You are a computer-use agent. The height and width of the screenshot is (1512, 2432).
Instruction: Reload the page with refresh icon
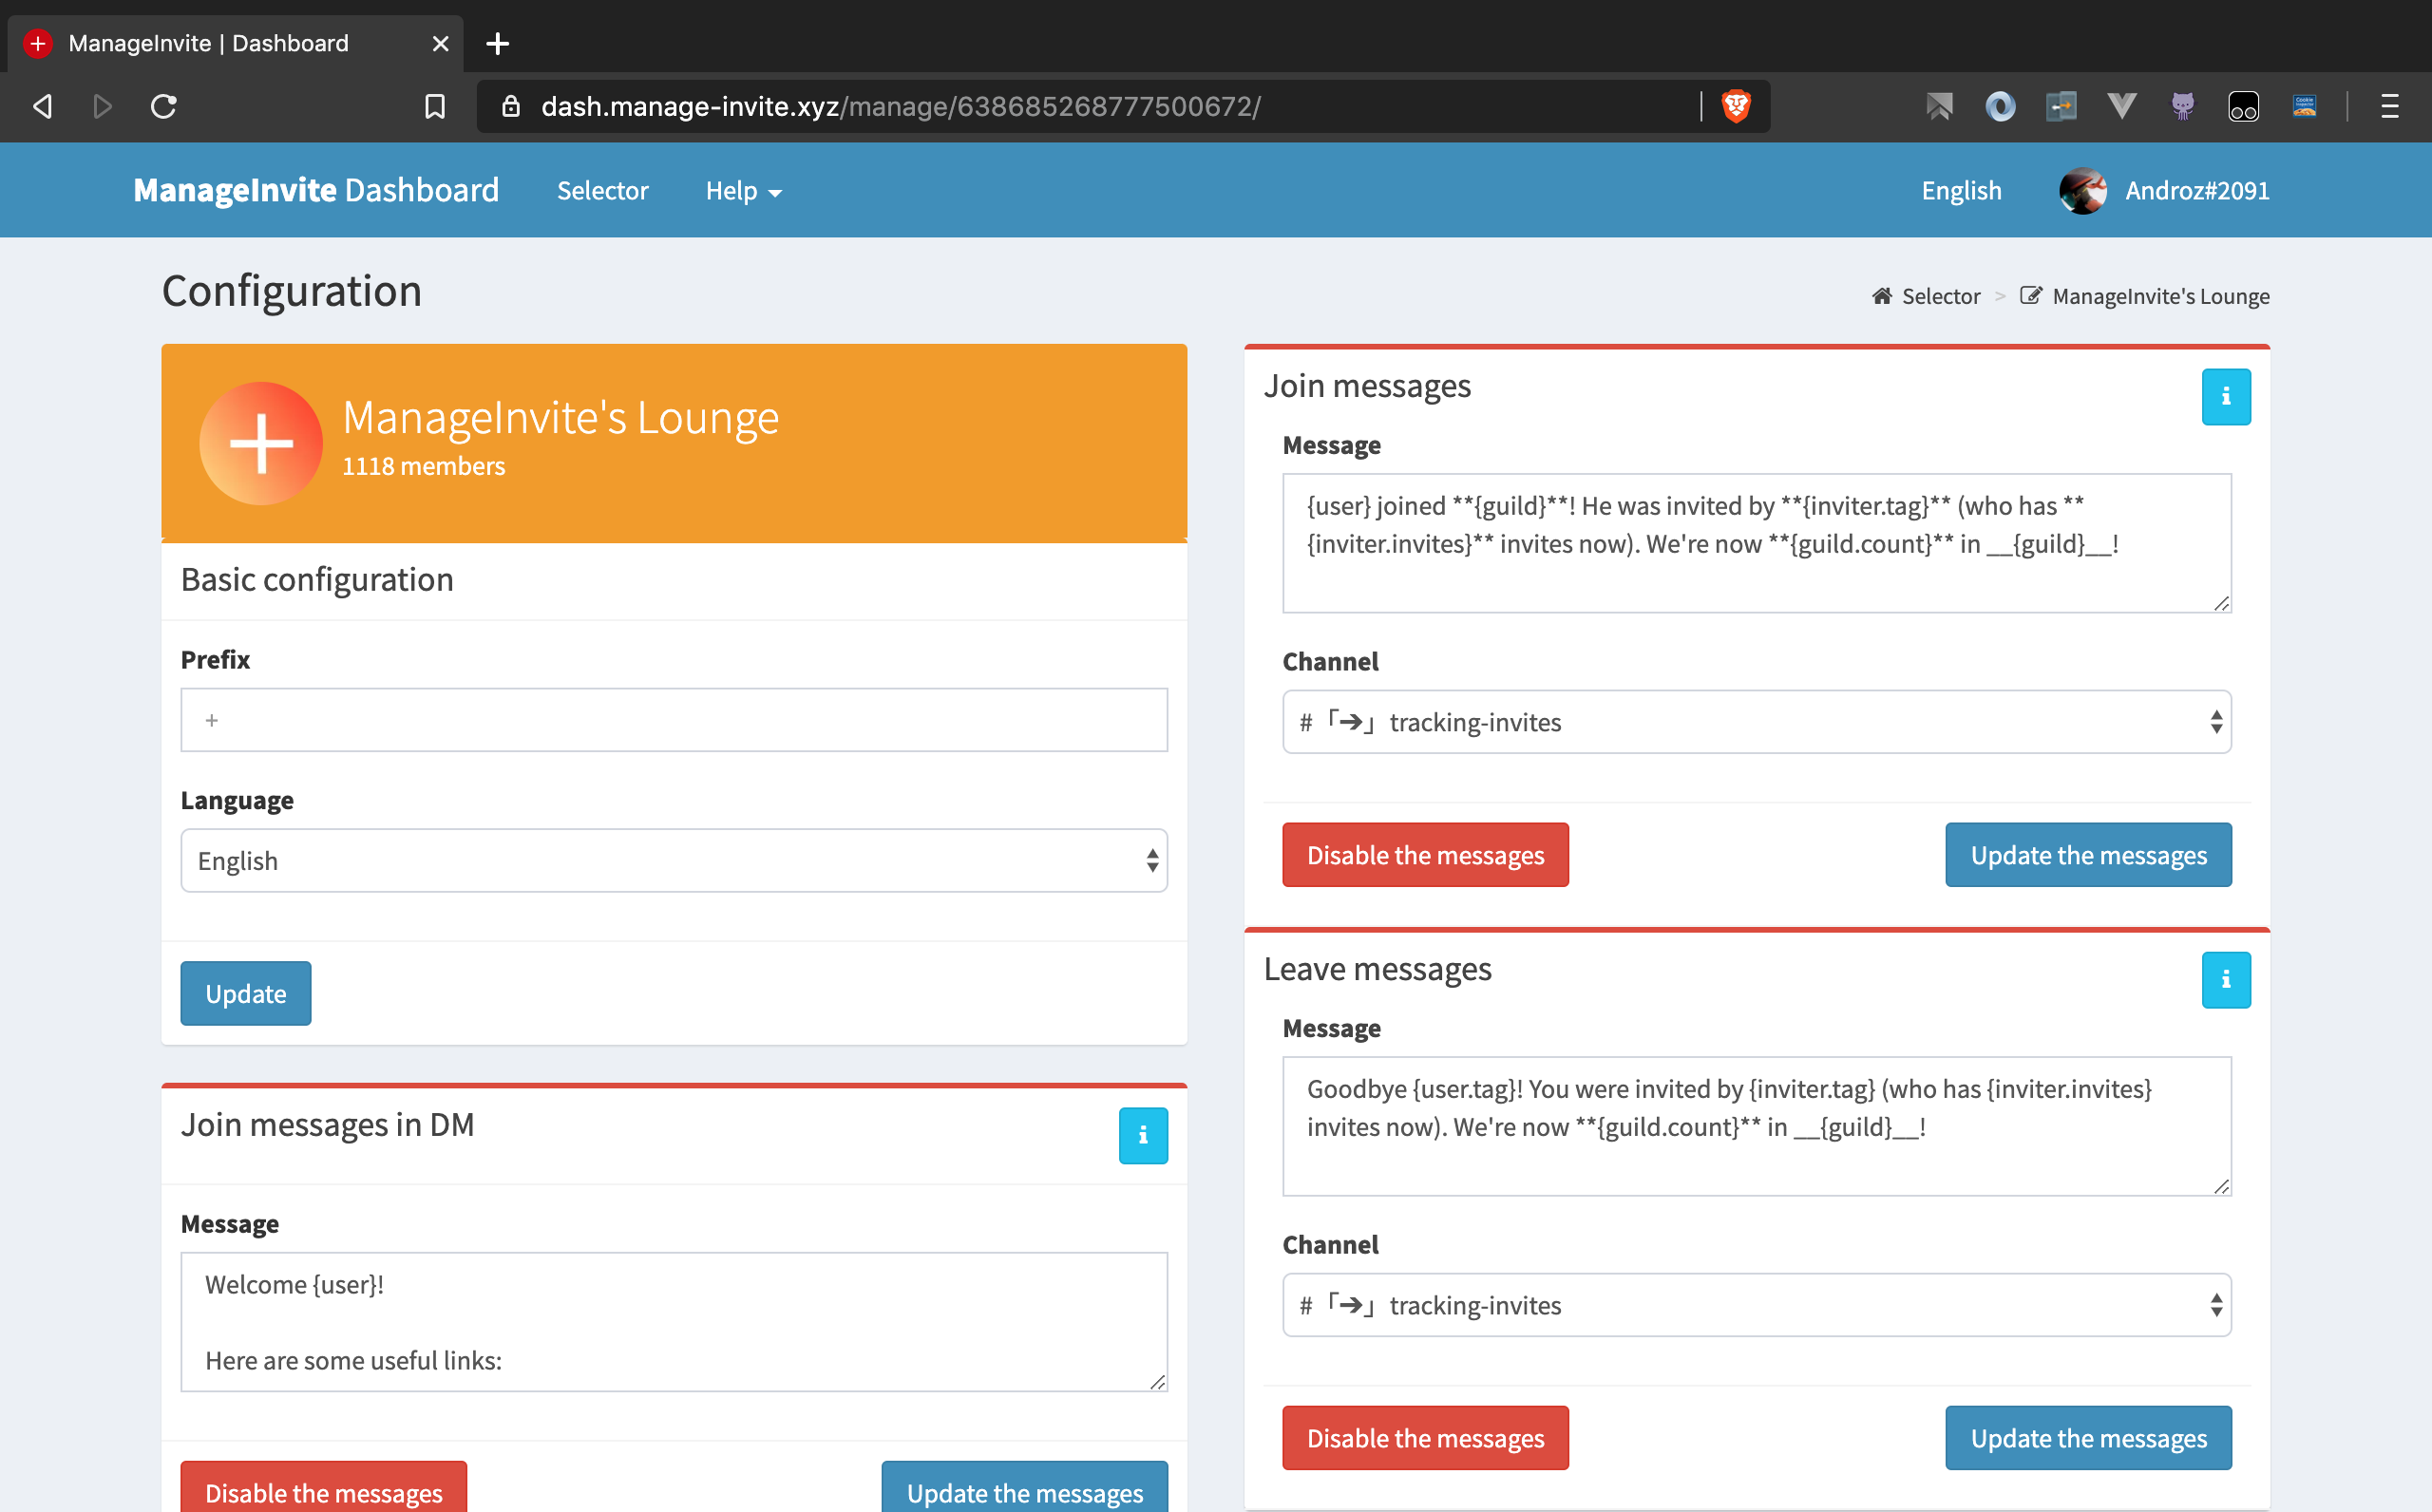[164, 106]
